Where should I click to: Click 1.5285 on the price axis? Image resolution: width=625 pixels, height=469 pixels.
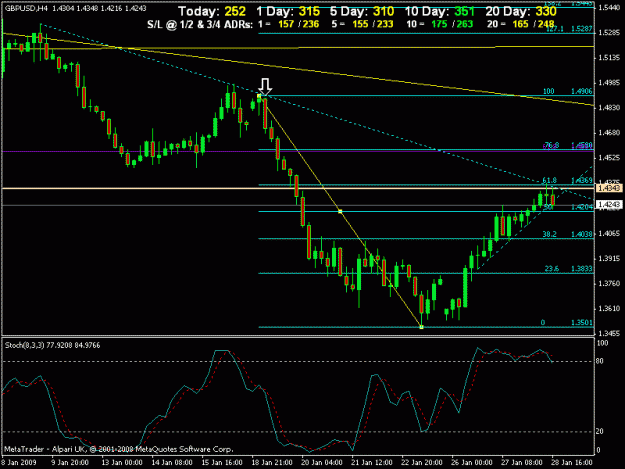609,33
